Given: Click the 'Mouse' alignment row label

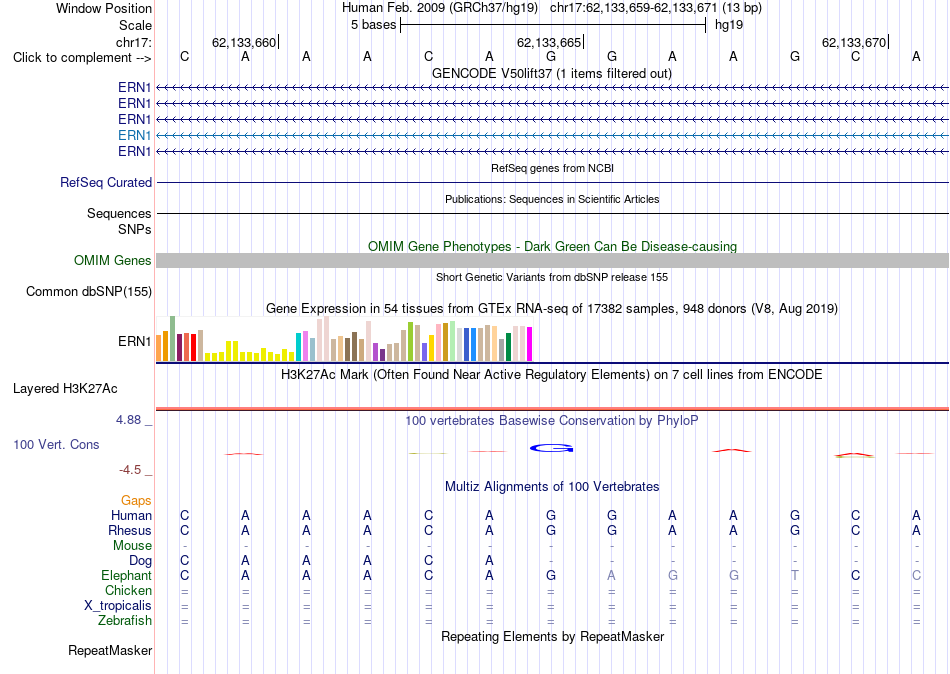Looking at the screenshot, I should pos(132,546).
